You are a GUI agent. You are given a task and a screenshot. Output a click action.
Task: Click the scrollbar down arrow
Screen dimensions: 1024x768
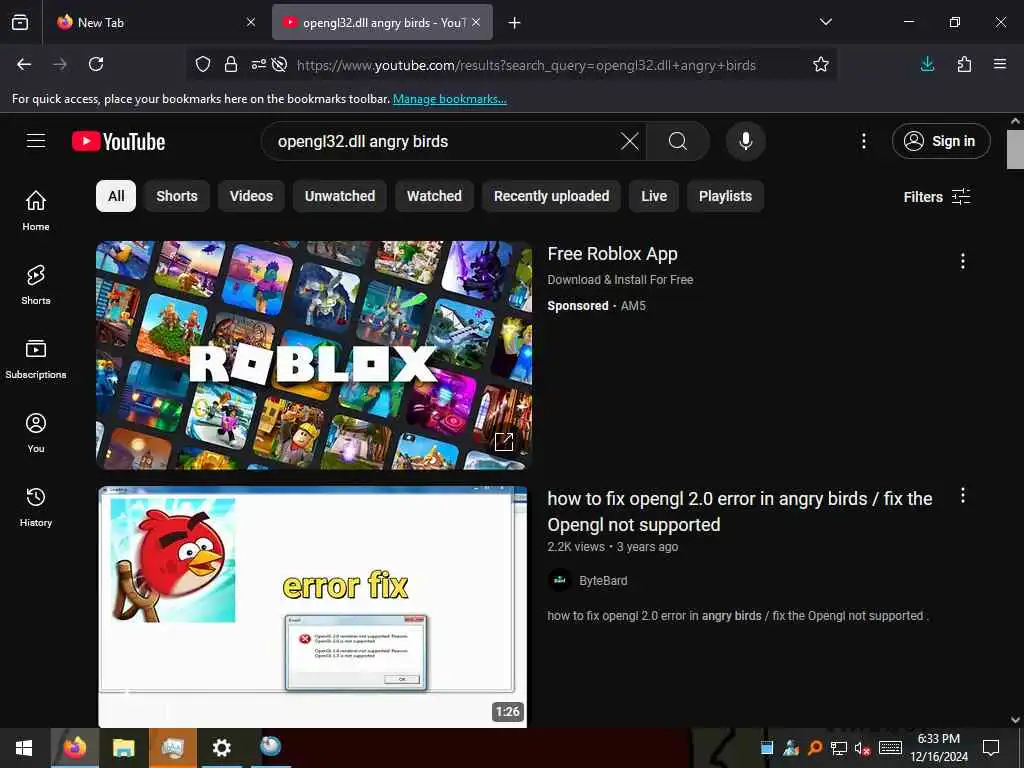click(1015, 720)
